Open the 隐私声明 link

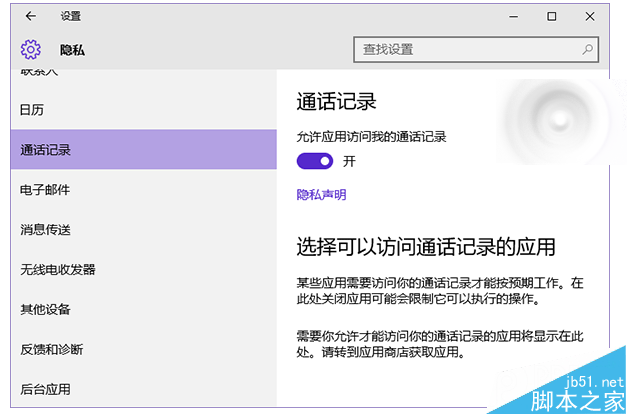pyautogui.click(x=321, y=195)
